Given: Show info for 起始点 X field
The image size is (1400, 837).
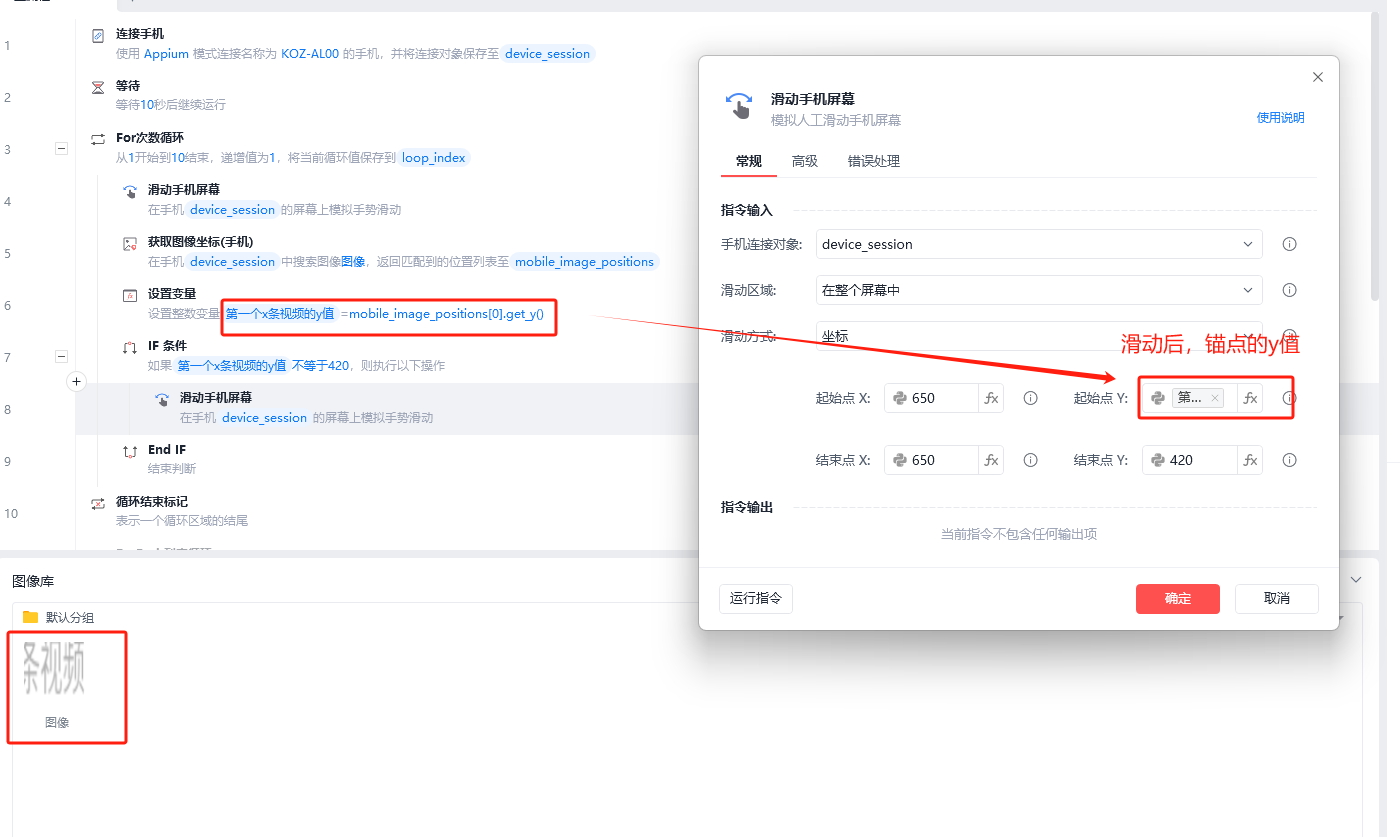Looking at the screenshot, I should click(1030, 398).
